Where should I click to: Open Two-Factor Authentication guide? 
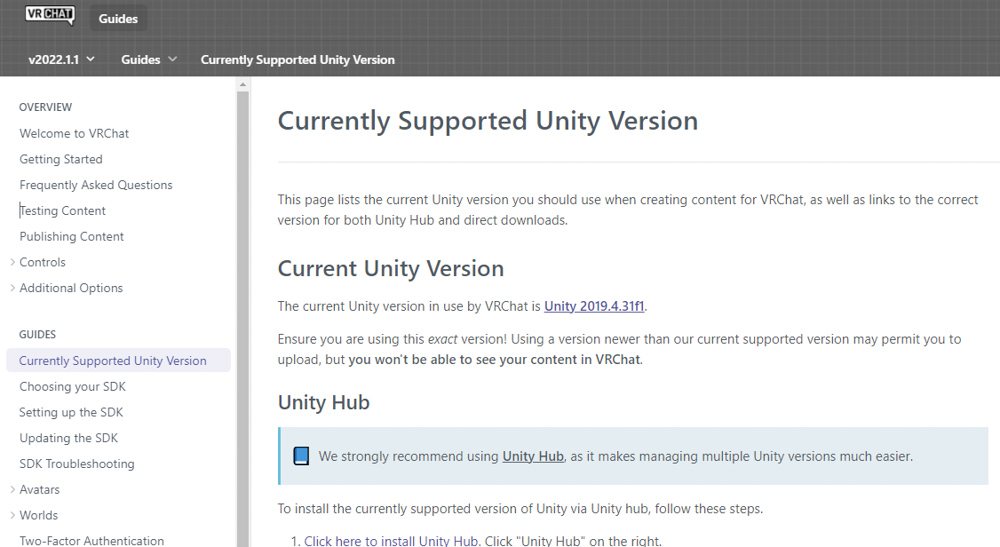(91, 540)
